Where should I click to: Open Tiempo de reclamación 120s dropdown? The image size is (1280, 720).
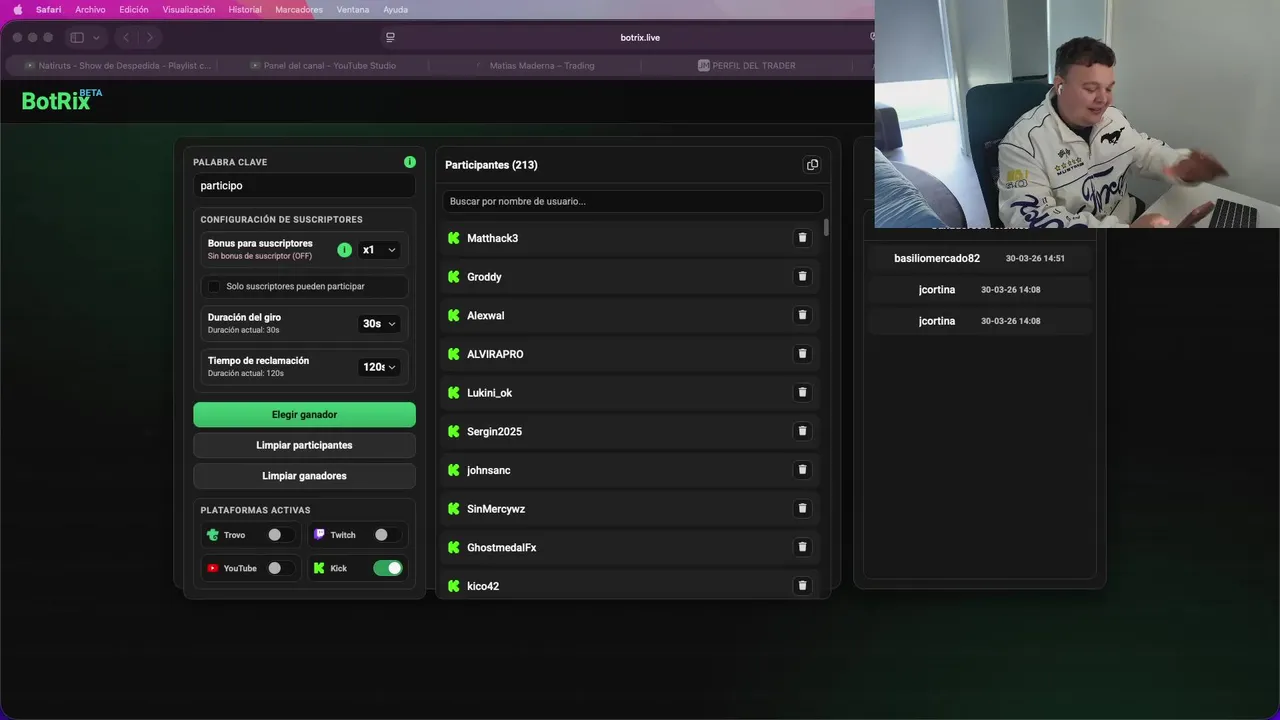coord(379,367)
